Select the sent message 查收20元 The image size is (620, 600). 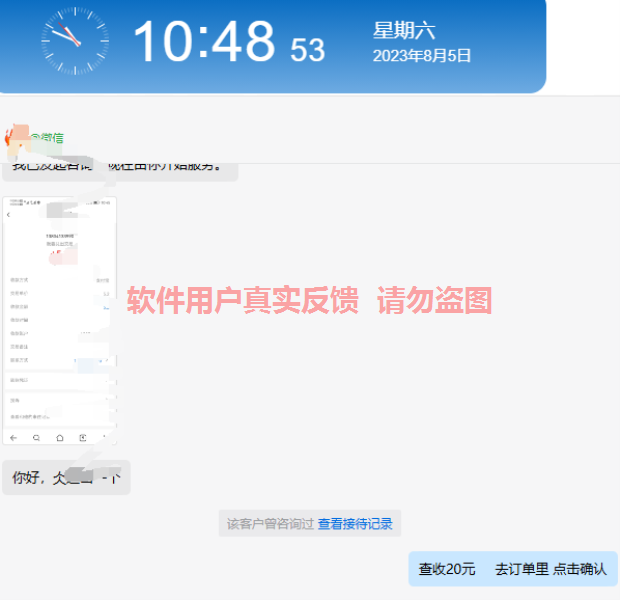[447, 569]
